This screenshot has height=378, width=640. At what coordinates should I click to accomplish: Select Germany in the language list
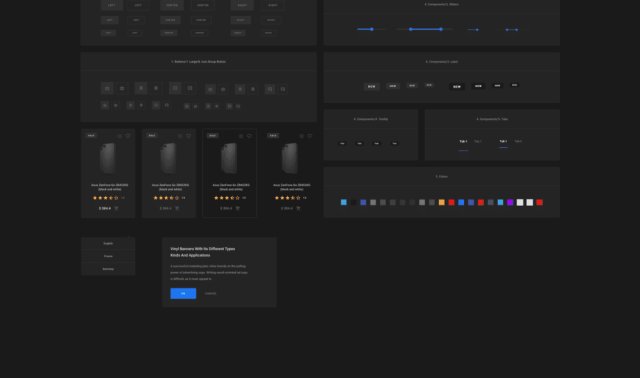click(x=108, y=269)
